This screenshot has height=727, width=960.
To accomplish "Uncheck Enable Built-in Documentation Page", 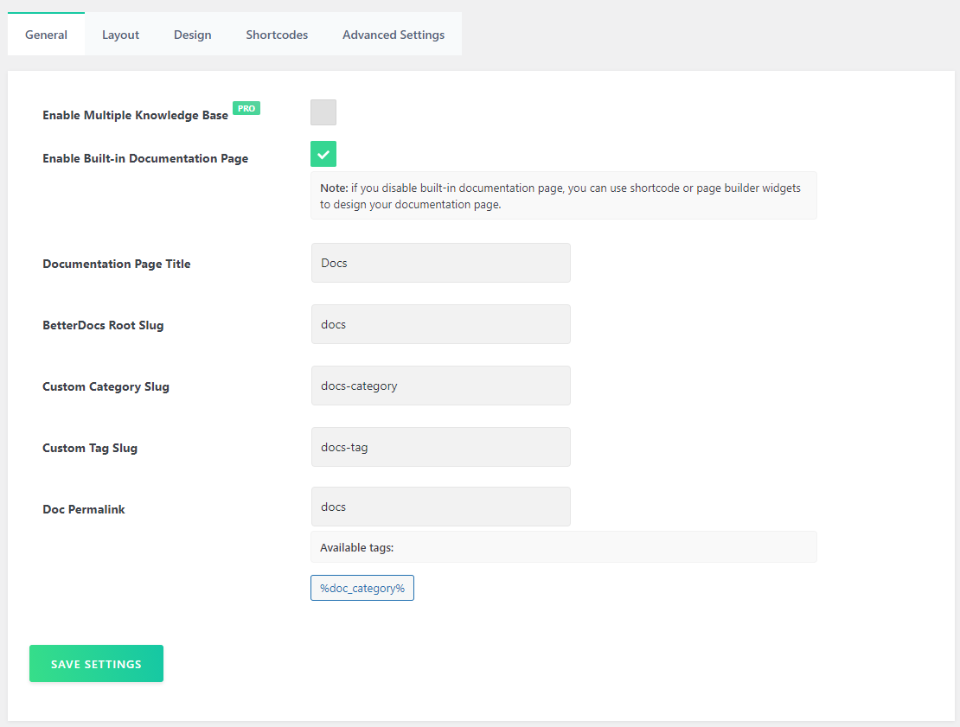I will coord(323,154).
